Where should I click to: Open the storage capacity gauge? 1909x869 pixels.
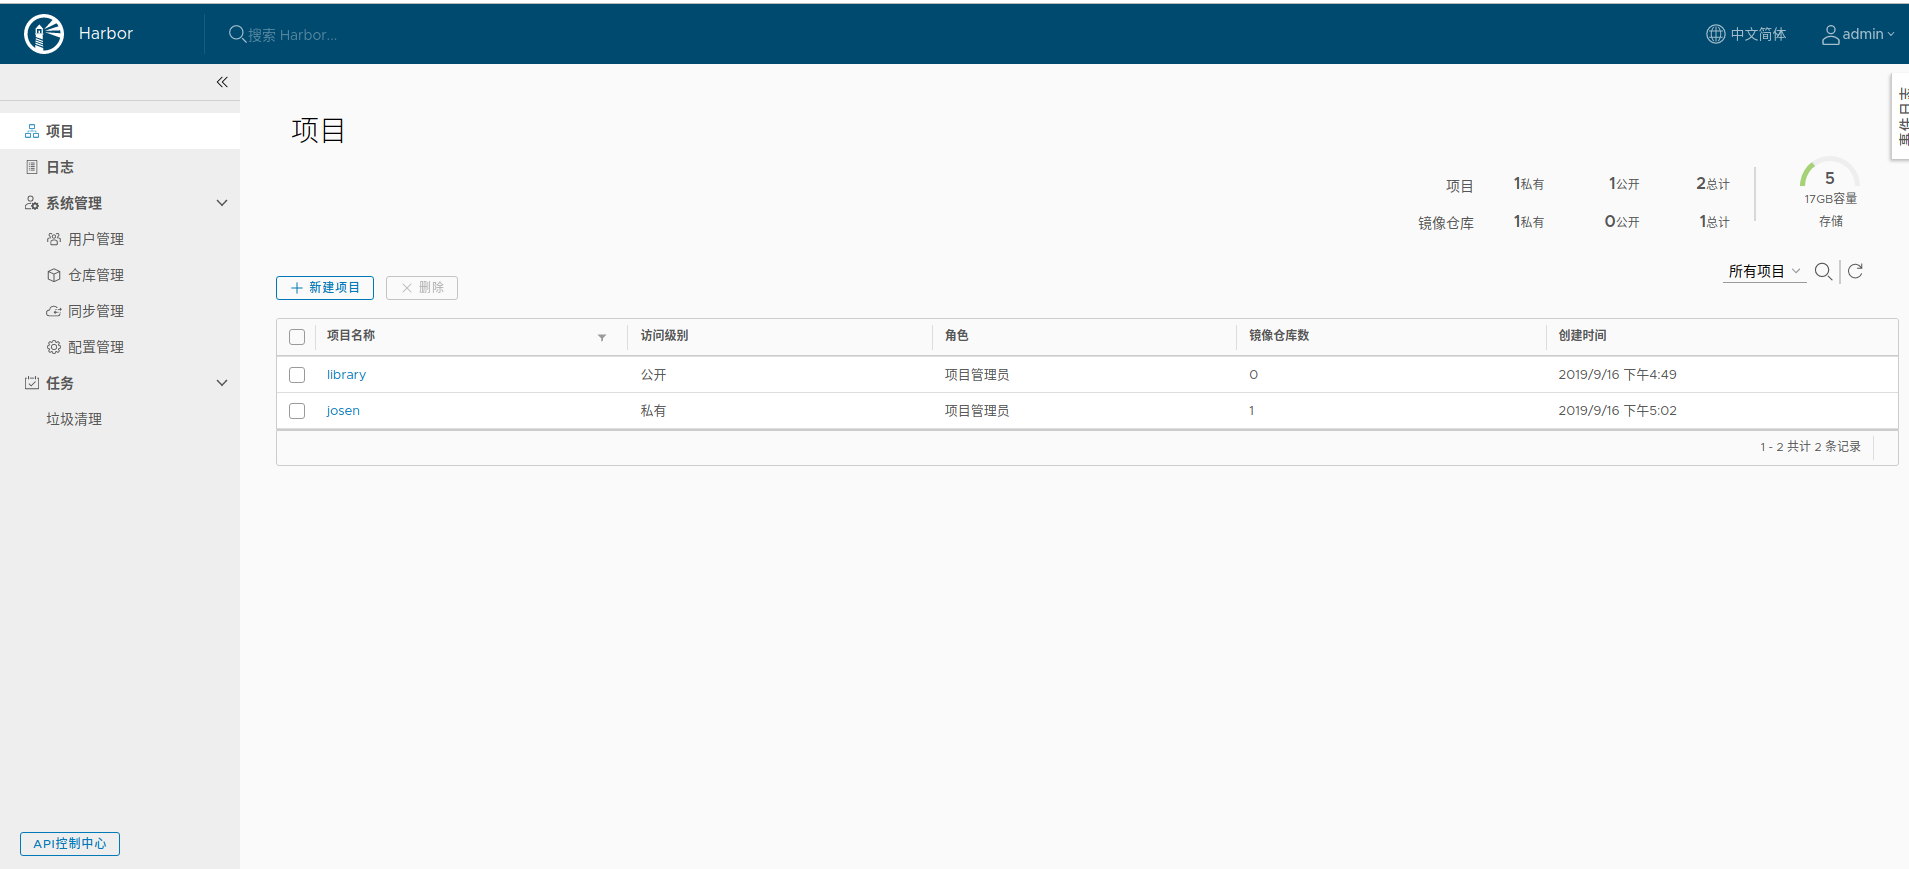point(1829,180)
